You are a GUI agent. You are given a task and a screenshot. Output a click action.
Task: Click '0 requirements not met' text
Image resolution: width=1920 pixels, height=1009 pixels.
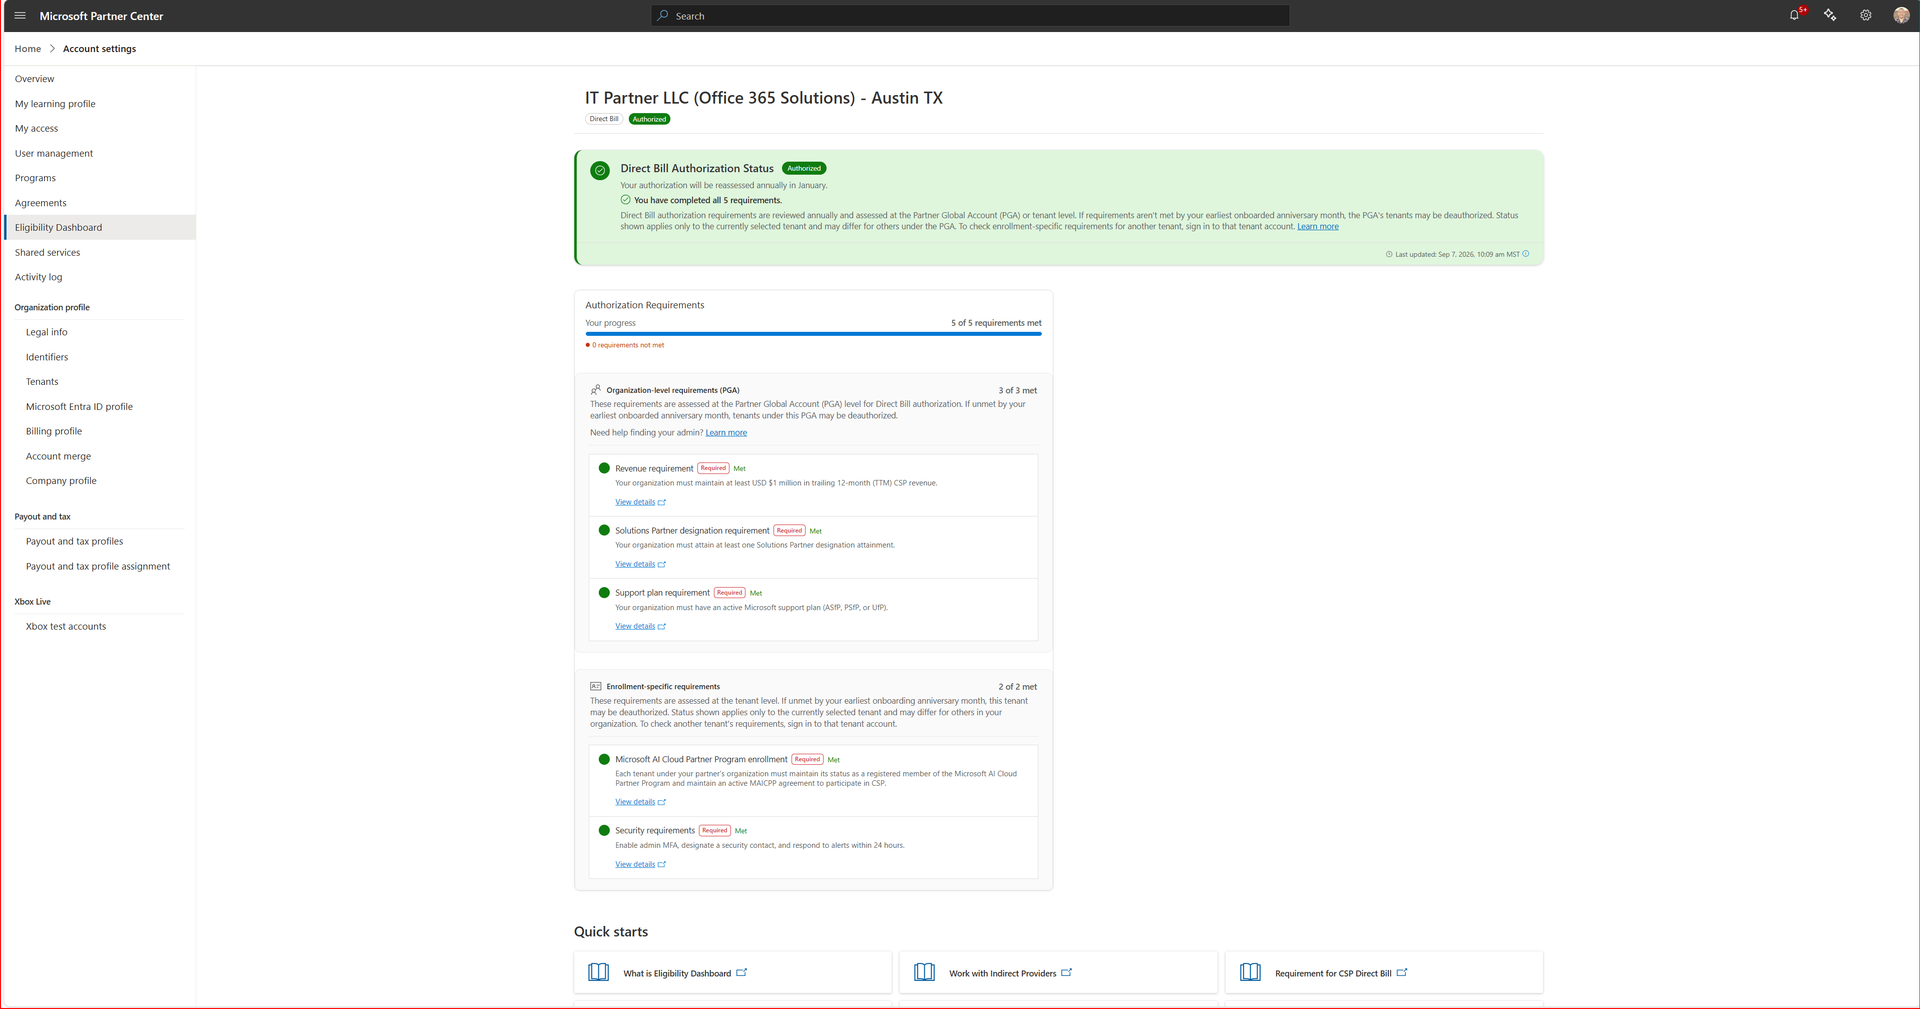tap(628, 345)
